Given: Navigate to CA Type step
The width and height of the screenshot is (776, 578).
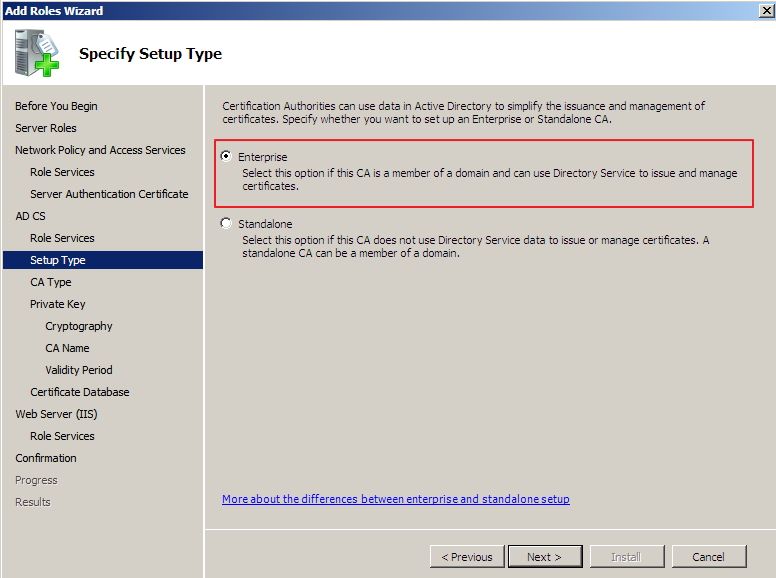Looking at the screenshot, I should (51, 282).
